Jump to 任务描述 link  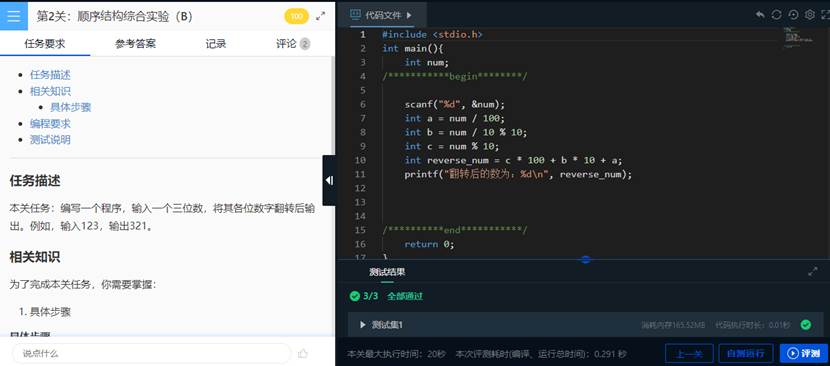[x=50, y=75]
